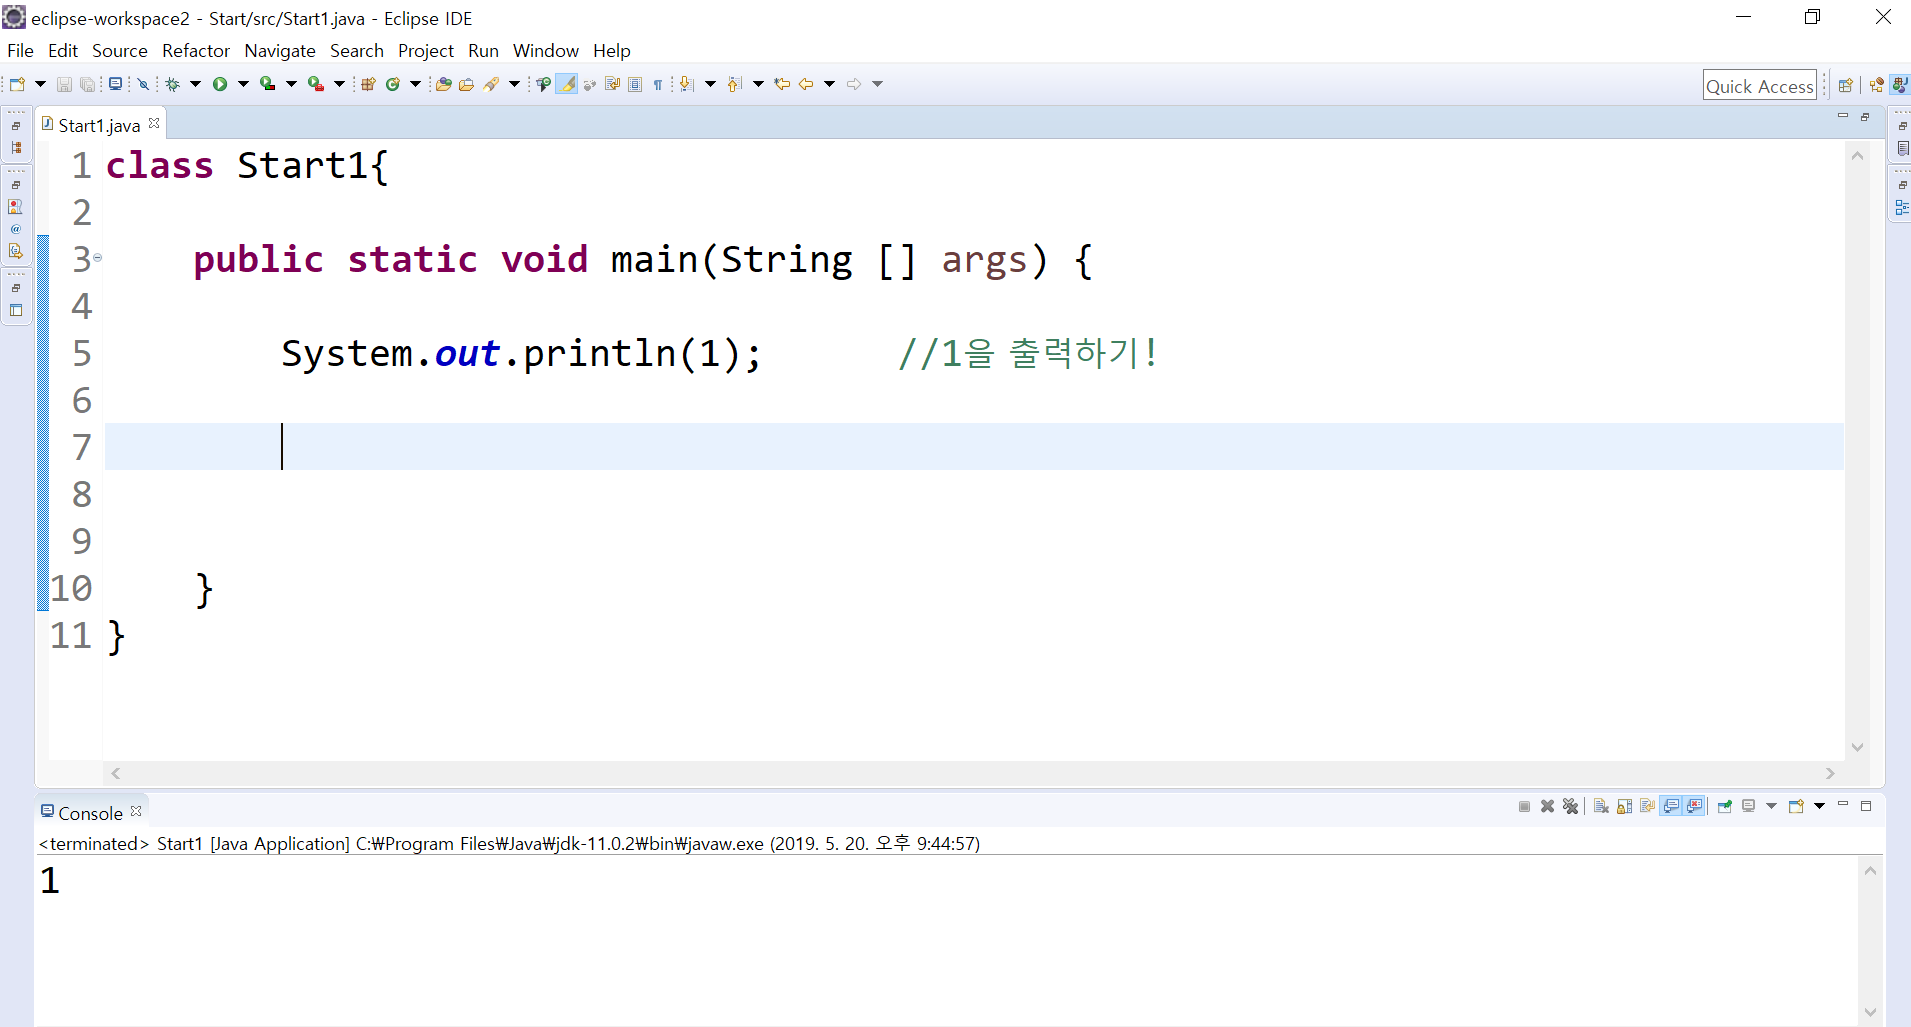Open the New wizard dropdown arrow
1911x1027 pixels.
click(x=41, y=84)
